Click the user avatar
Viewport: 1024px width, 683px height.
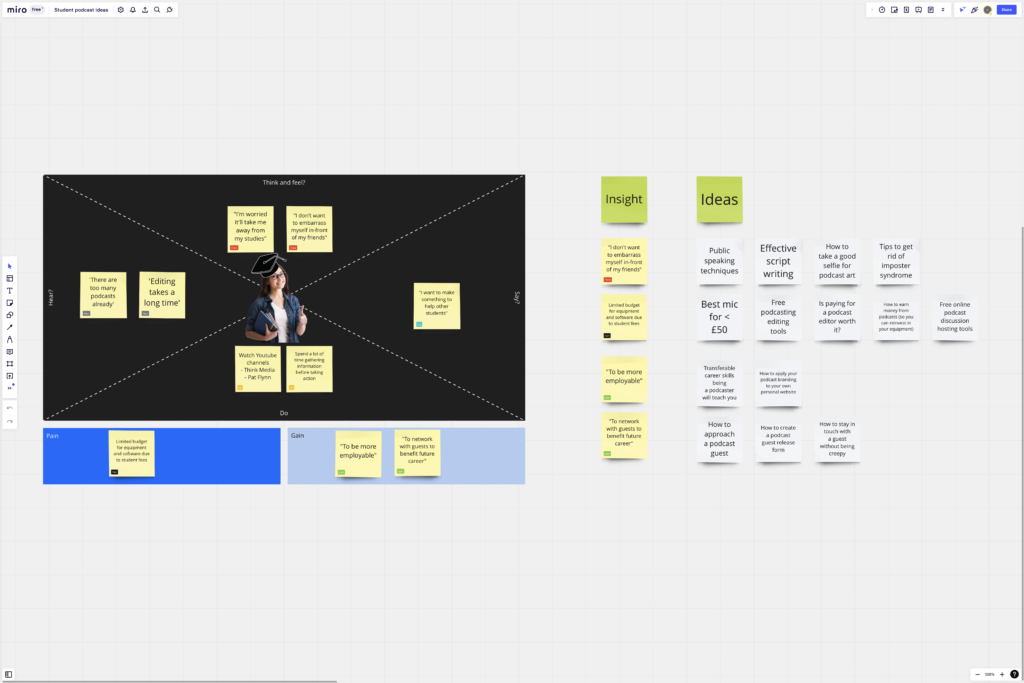point(987,10)
